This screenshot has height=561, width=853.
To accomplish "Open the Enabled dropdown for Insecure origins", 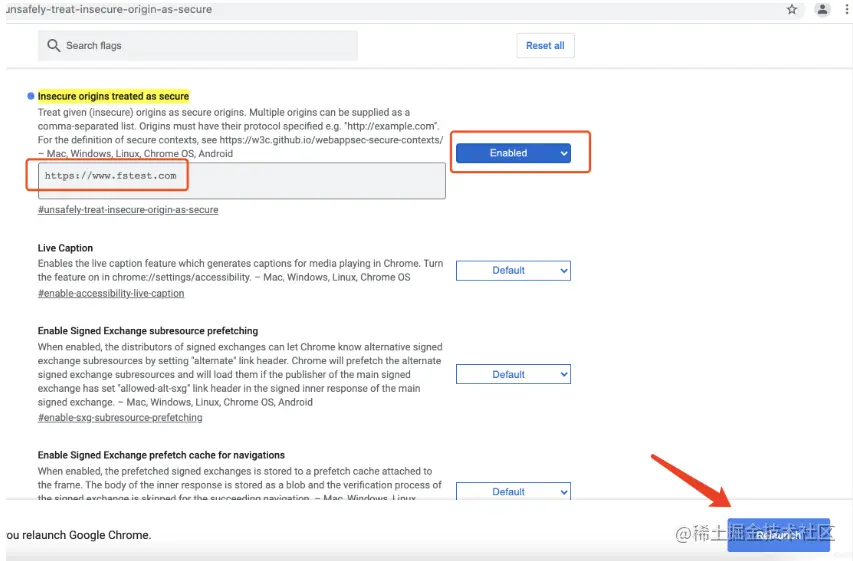I will click(513, 153).
